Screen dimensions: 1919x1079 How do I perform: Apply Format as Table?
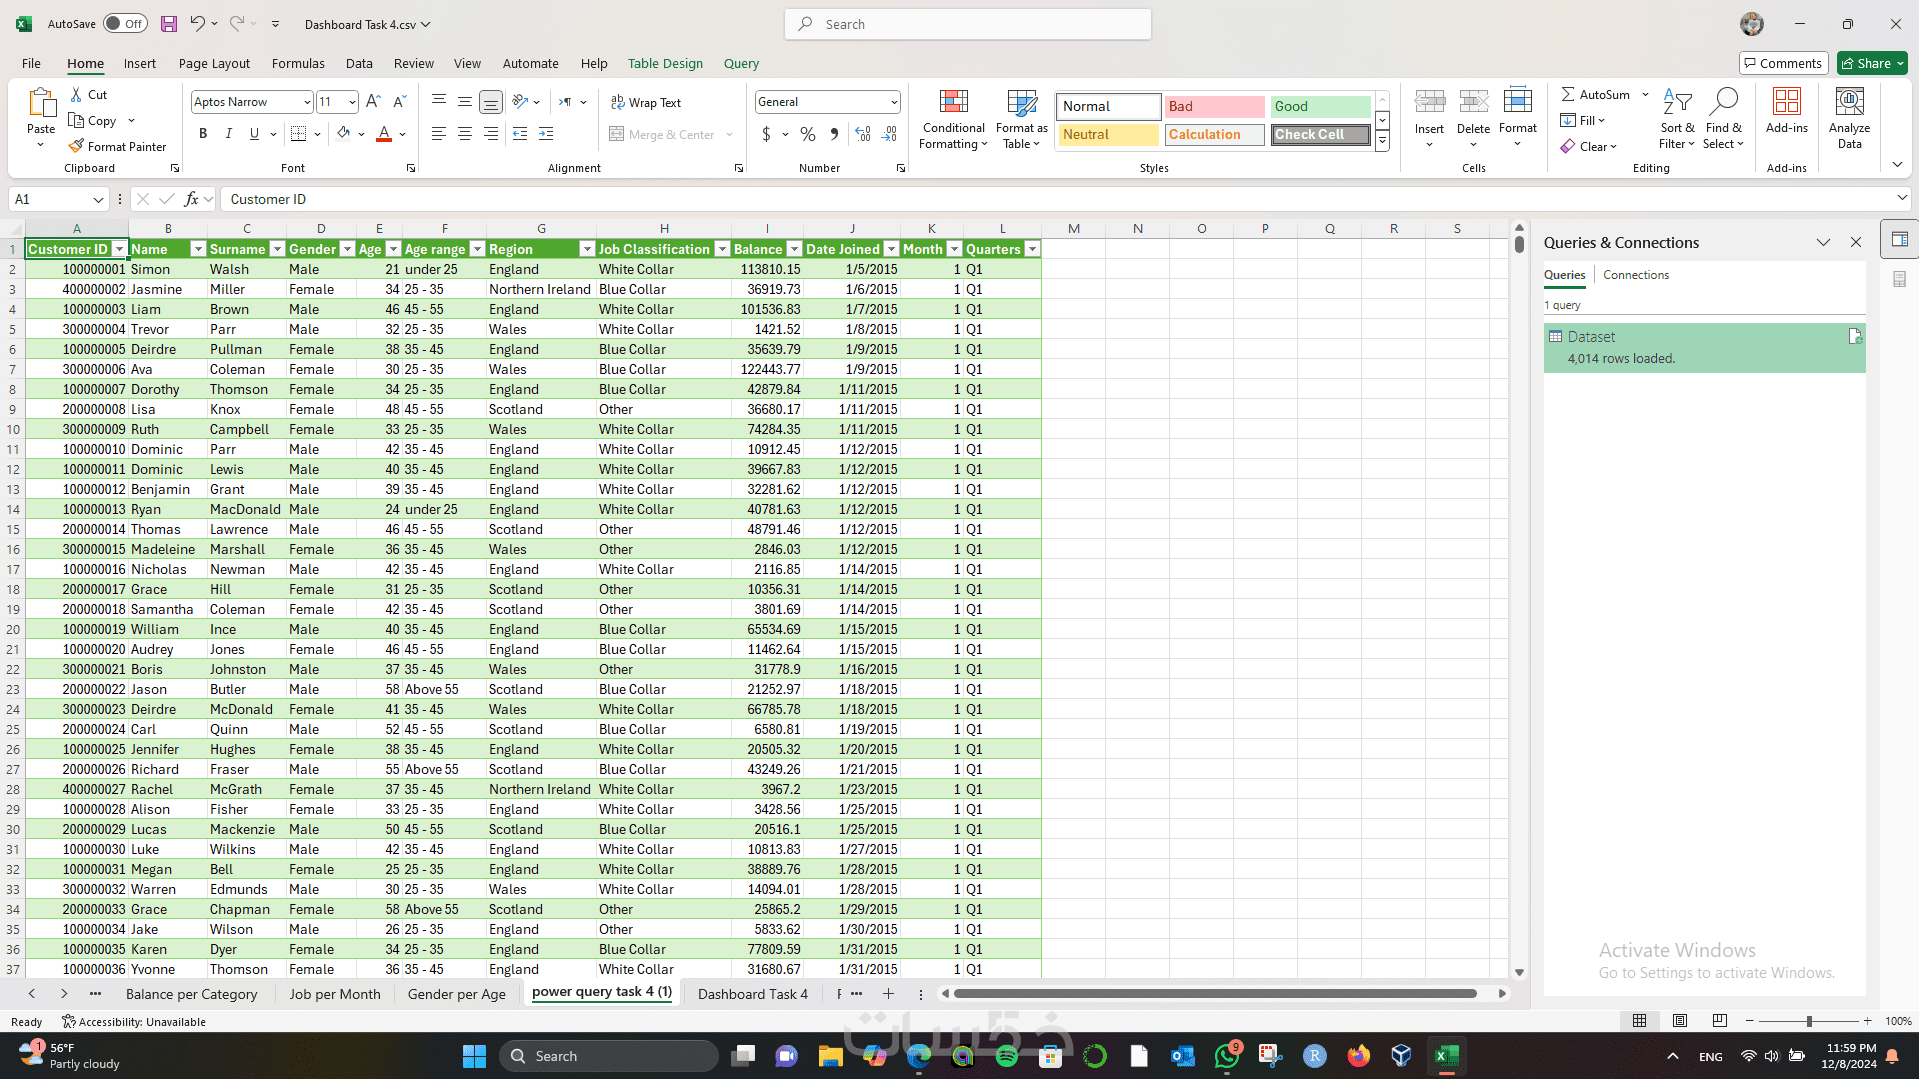coord(1021,118)
